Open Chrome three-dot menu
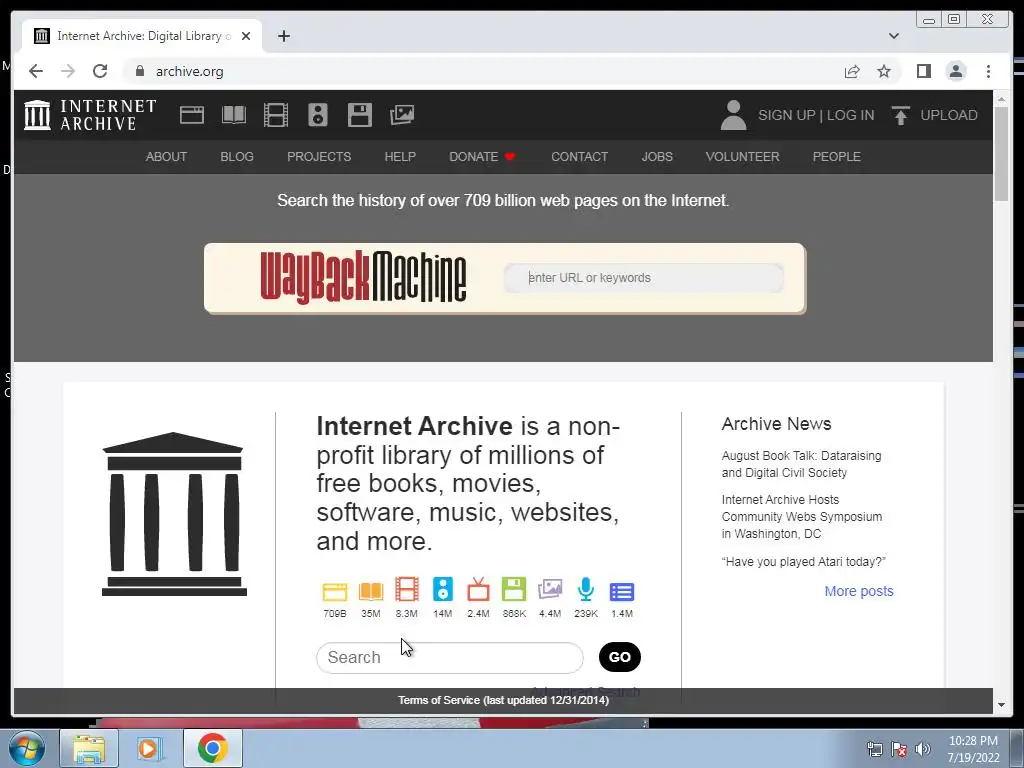This screenshot has width=1024, height=768. point(988,71)
